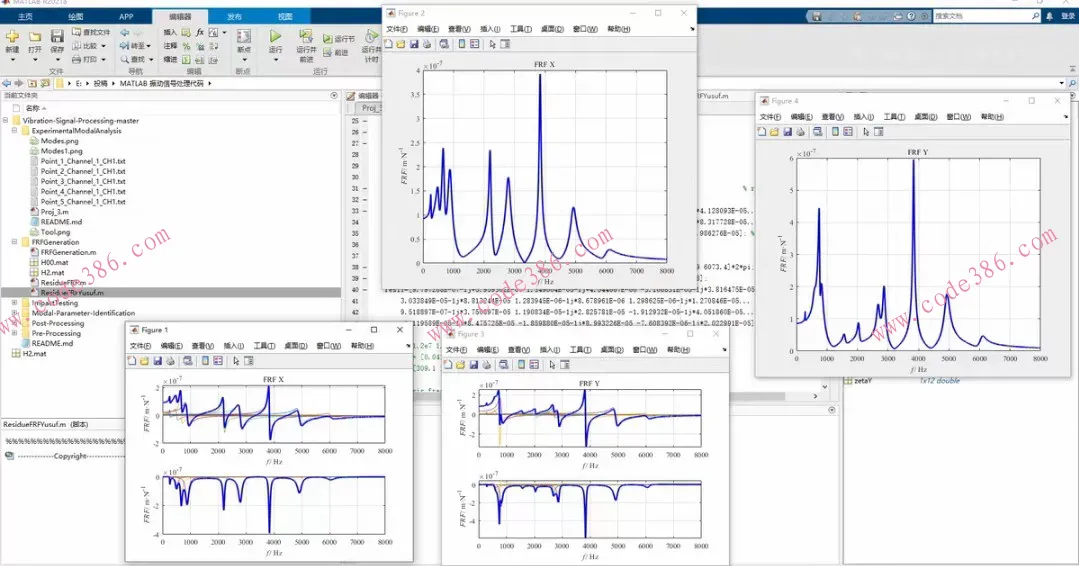Switch to the 绘图 (Plots) ribbon tab
Viewport: 1079px width, 566px height.
76,17
